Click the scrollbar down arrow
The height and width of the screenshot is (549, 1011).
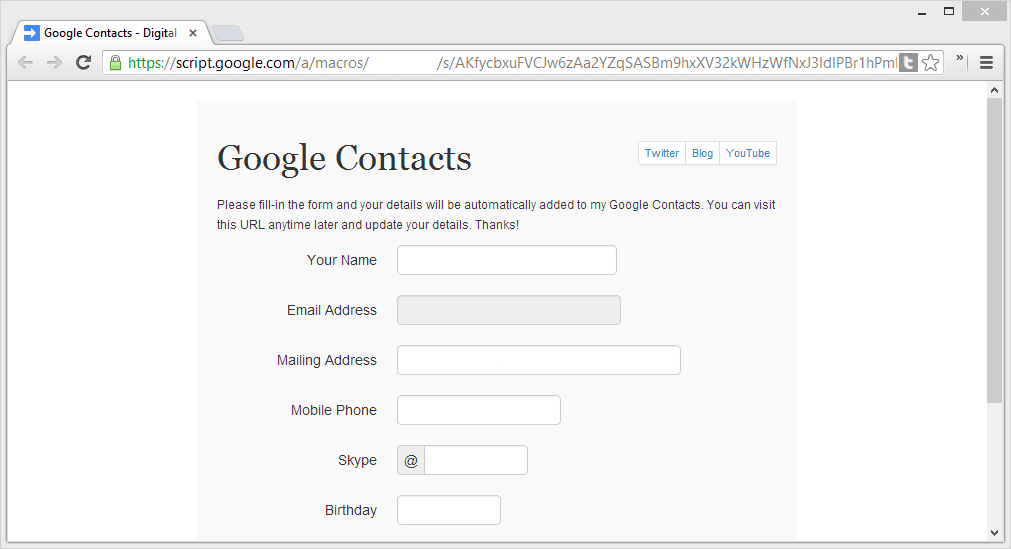[994, 533]
